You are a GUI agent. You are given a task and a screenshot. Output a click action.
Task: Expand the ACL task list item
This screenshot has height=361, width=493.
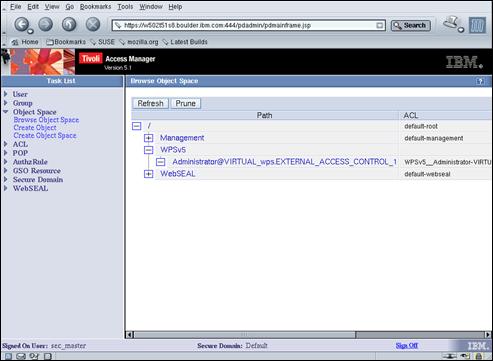[x=6, y=144]
